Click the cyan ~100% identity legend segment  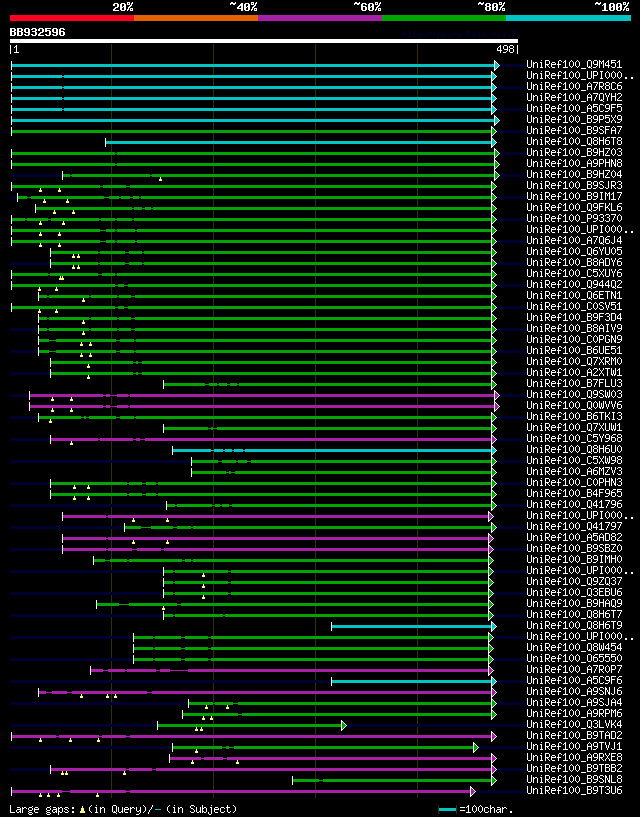point(568,18)
